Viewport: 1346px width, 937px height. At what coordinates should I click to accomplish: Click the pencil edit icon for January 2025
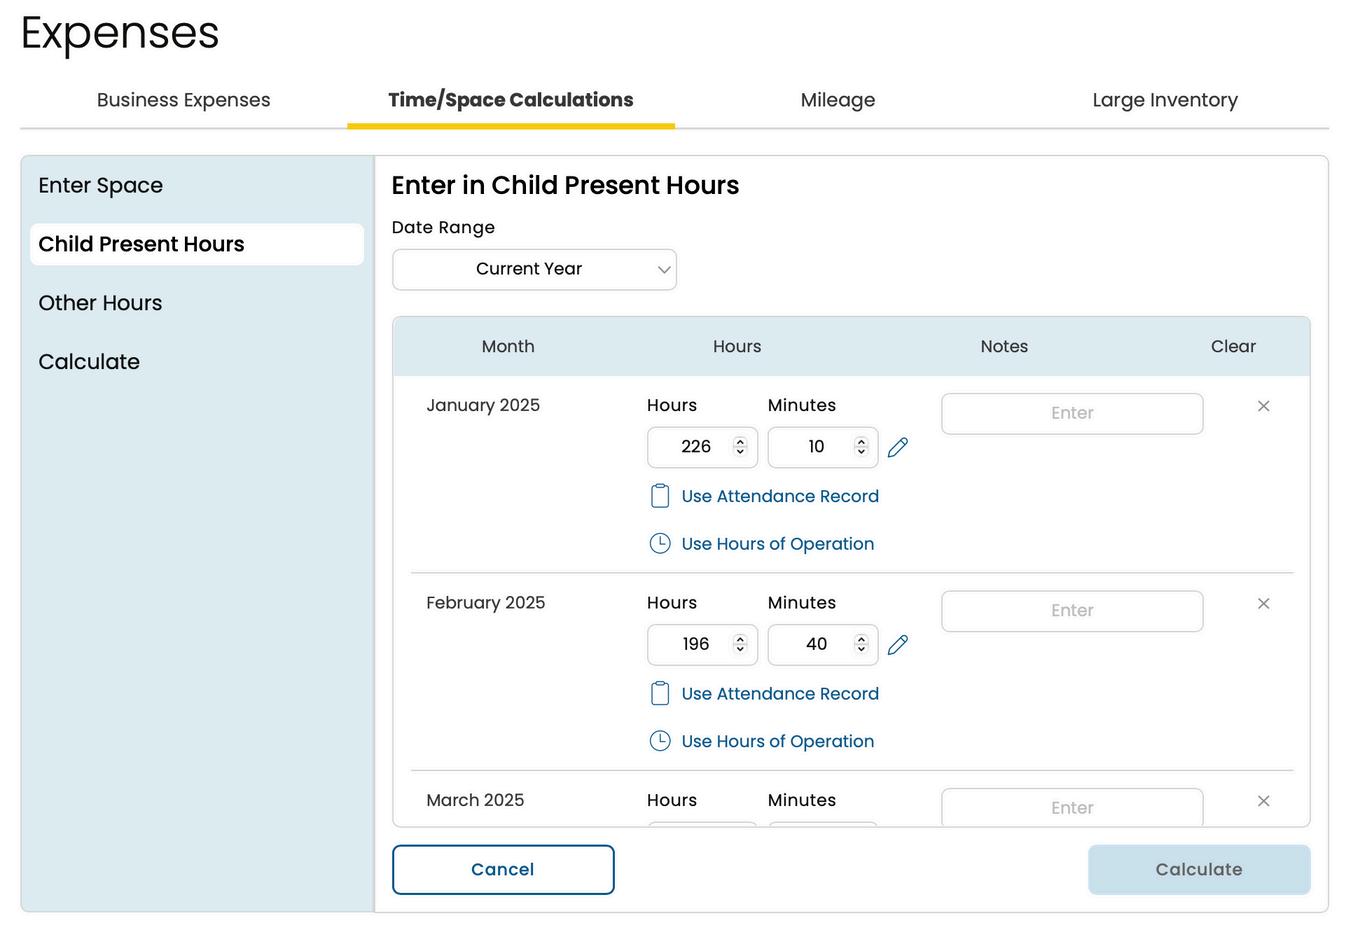pos(898,447)
